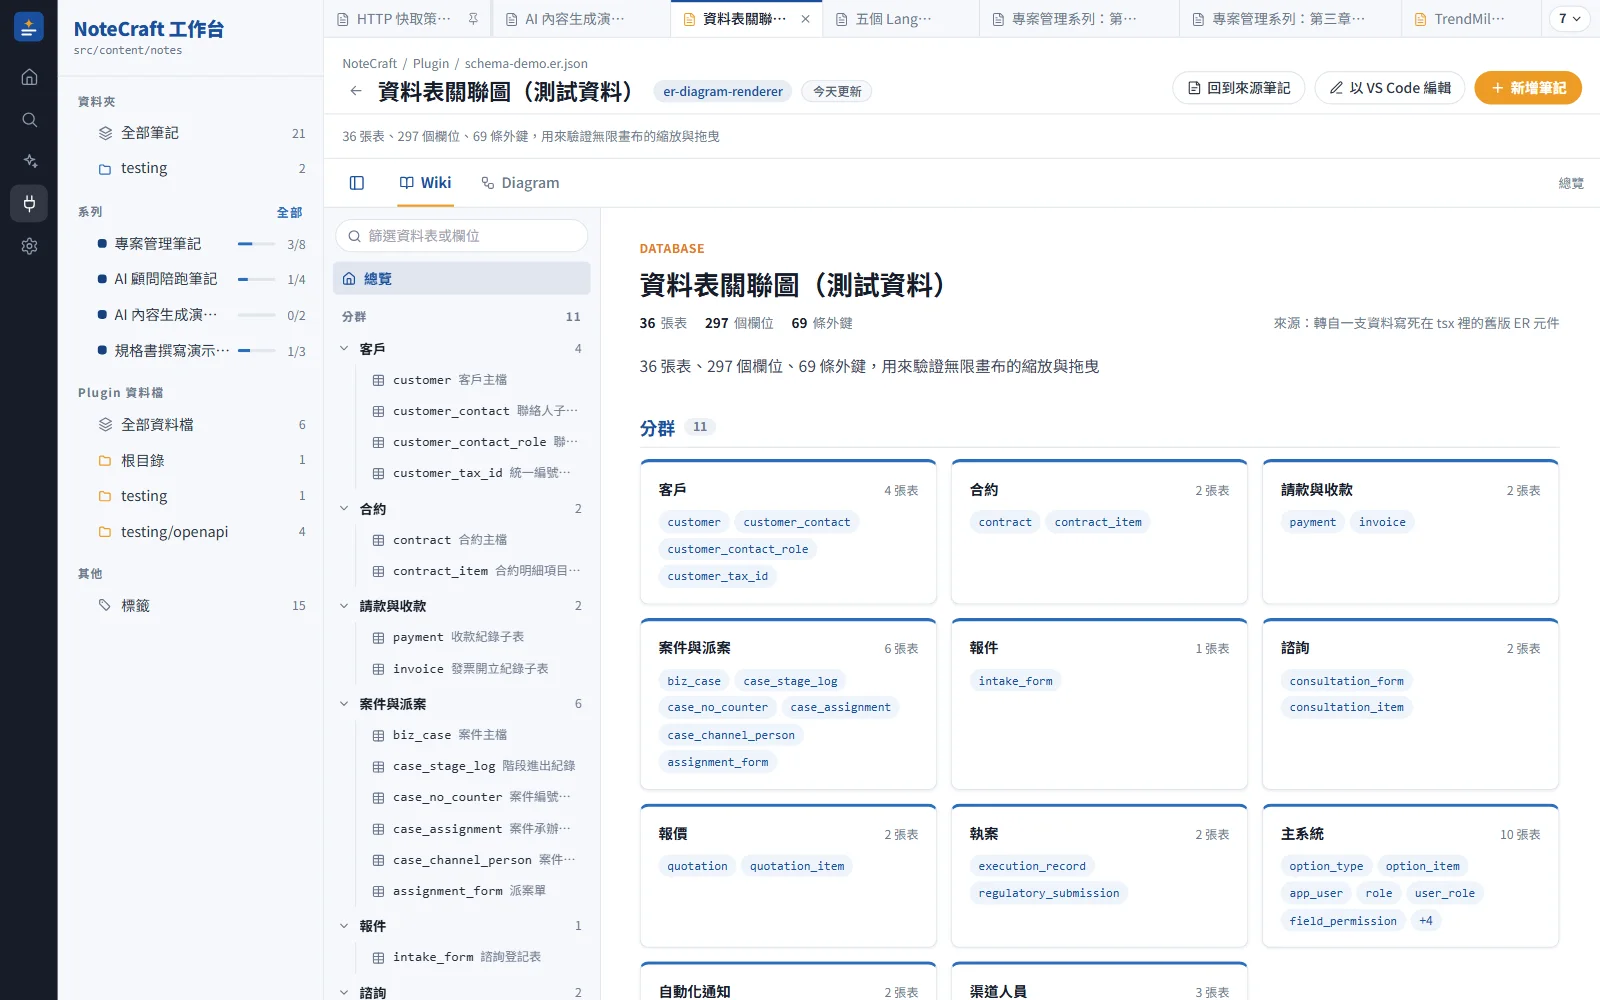Open the testing/openapi plugin folder
The height and width of the screenshot is (1000, 1600).
click(191, 532)
